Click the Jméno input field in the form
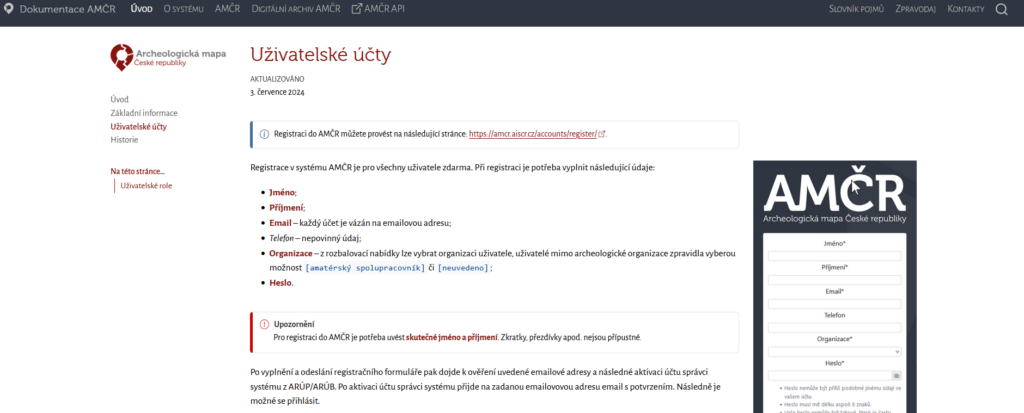 tap(834, 256)
